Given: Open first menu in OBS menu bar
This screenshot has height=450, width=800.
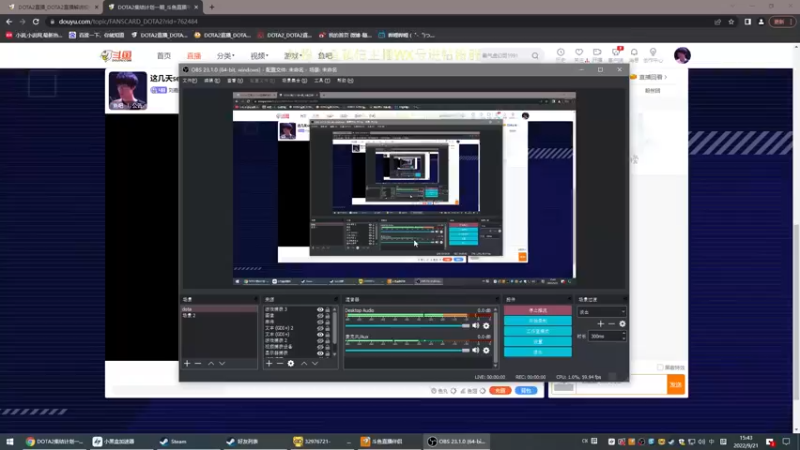Looking at the screenshot, I should [x=190, y=81].
